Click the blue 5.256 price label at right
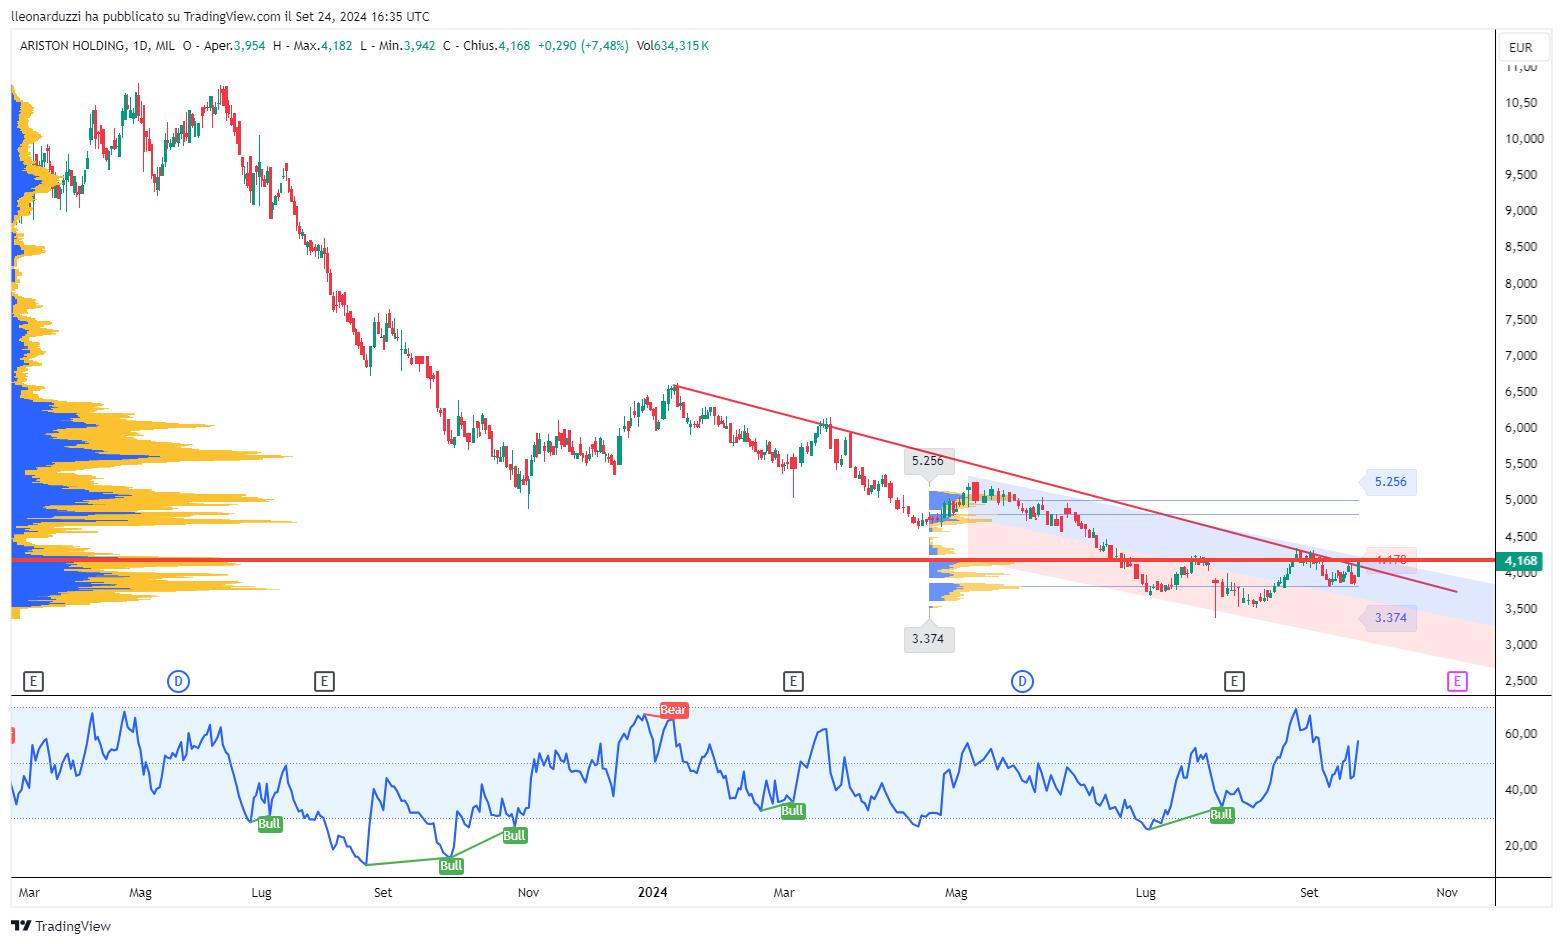The width and height of the screenshot is (1563, 944). [x=1390, y=482]
